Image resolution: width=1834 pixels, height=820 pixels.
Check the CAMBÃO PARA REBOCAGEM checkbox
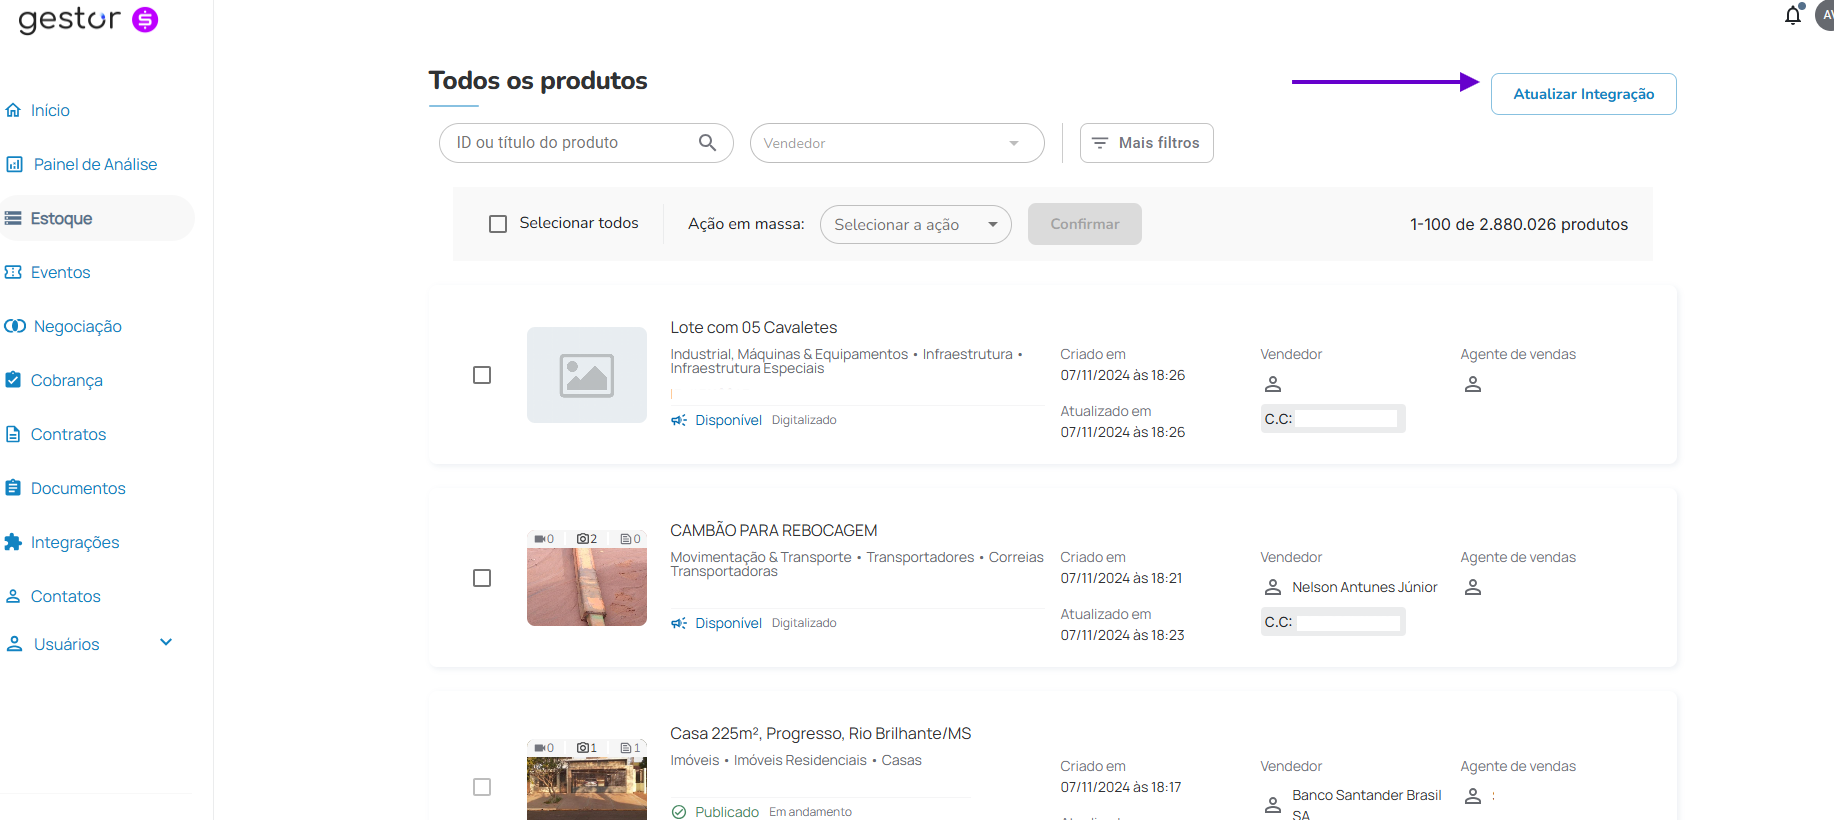pyautogui.click(x=482, y=578)
